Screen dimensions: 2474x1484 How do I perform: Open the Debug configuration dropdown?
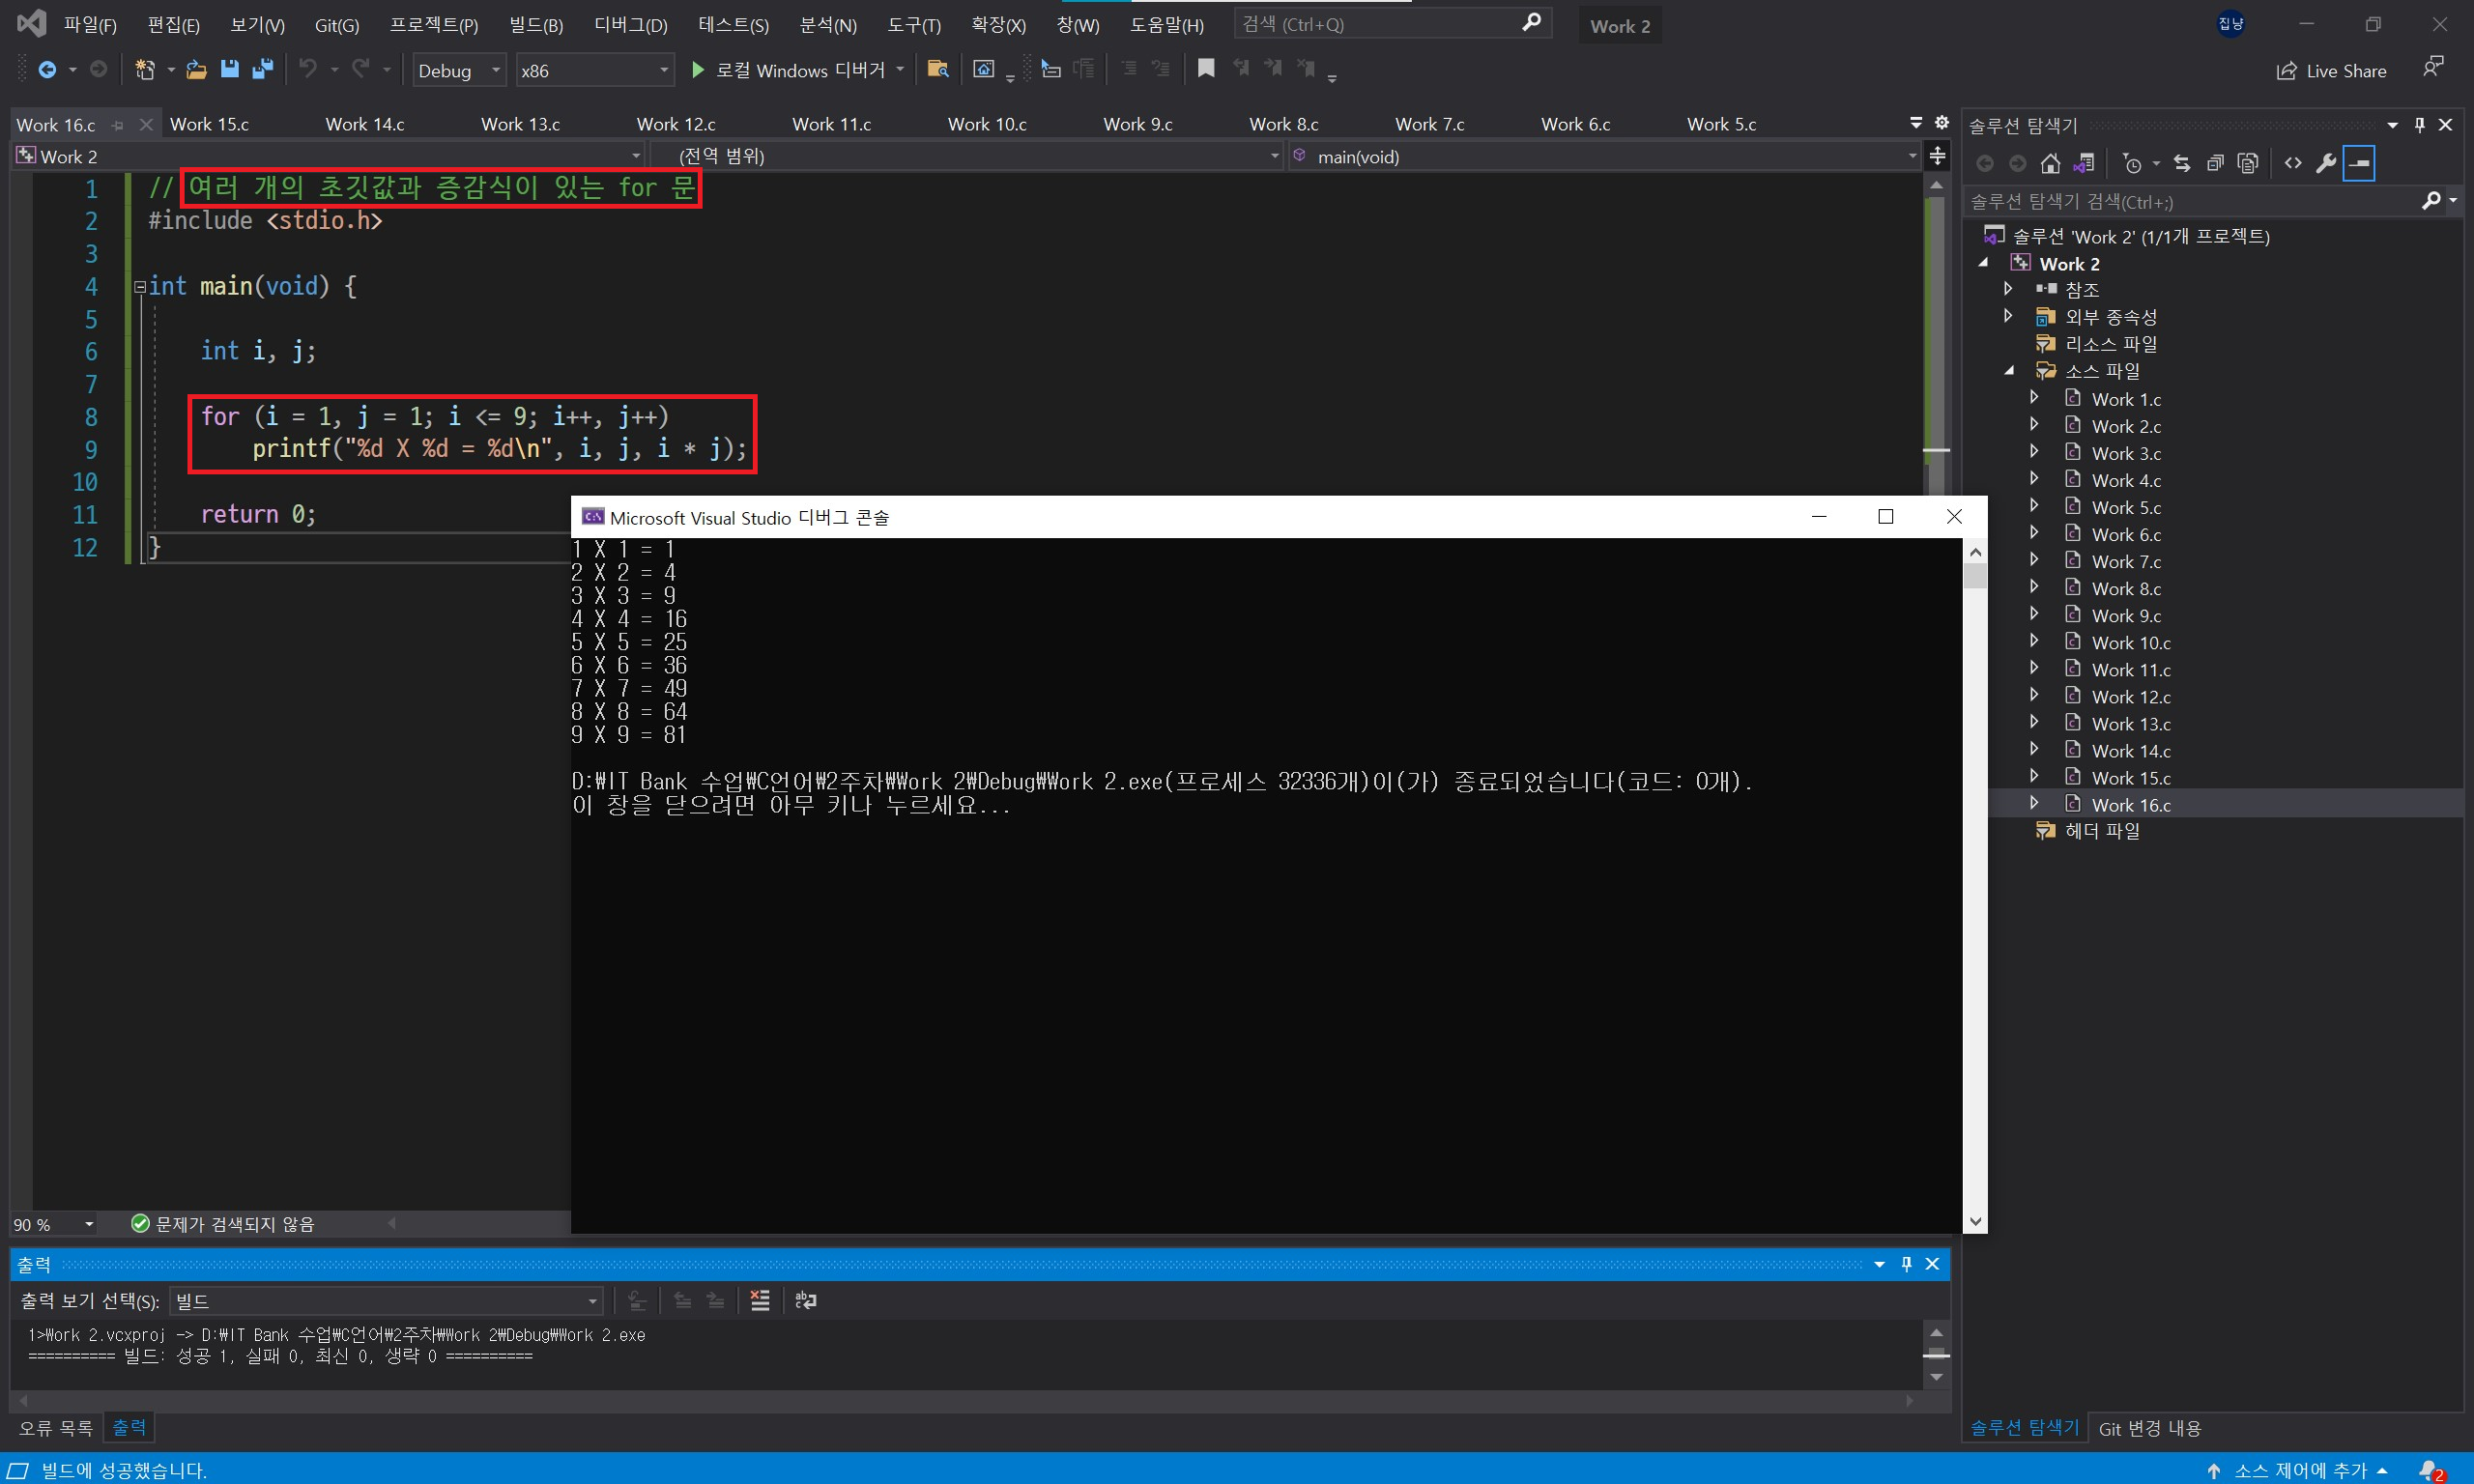coord(459,70)
